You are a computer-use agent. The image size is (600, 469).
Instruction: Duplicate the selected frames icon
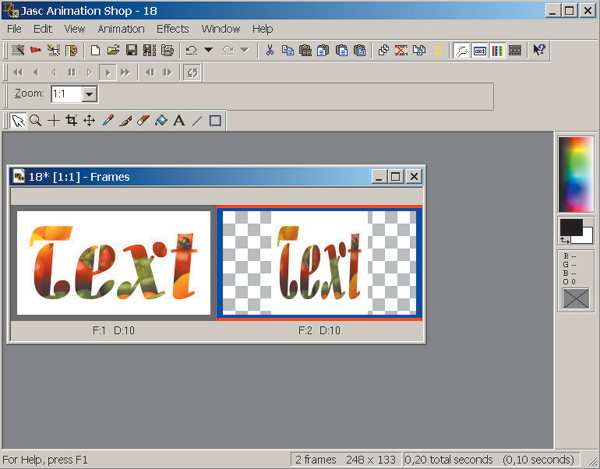pos(383,50)
